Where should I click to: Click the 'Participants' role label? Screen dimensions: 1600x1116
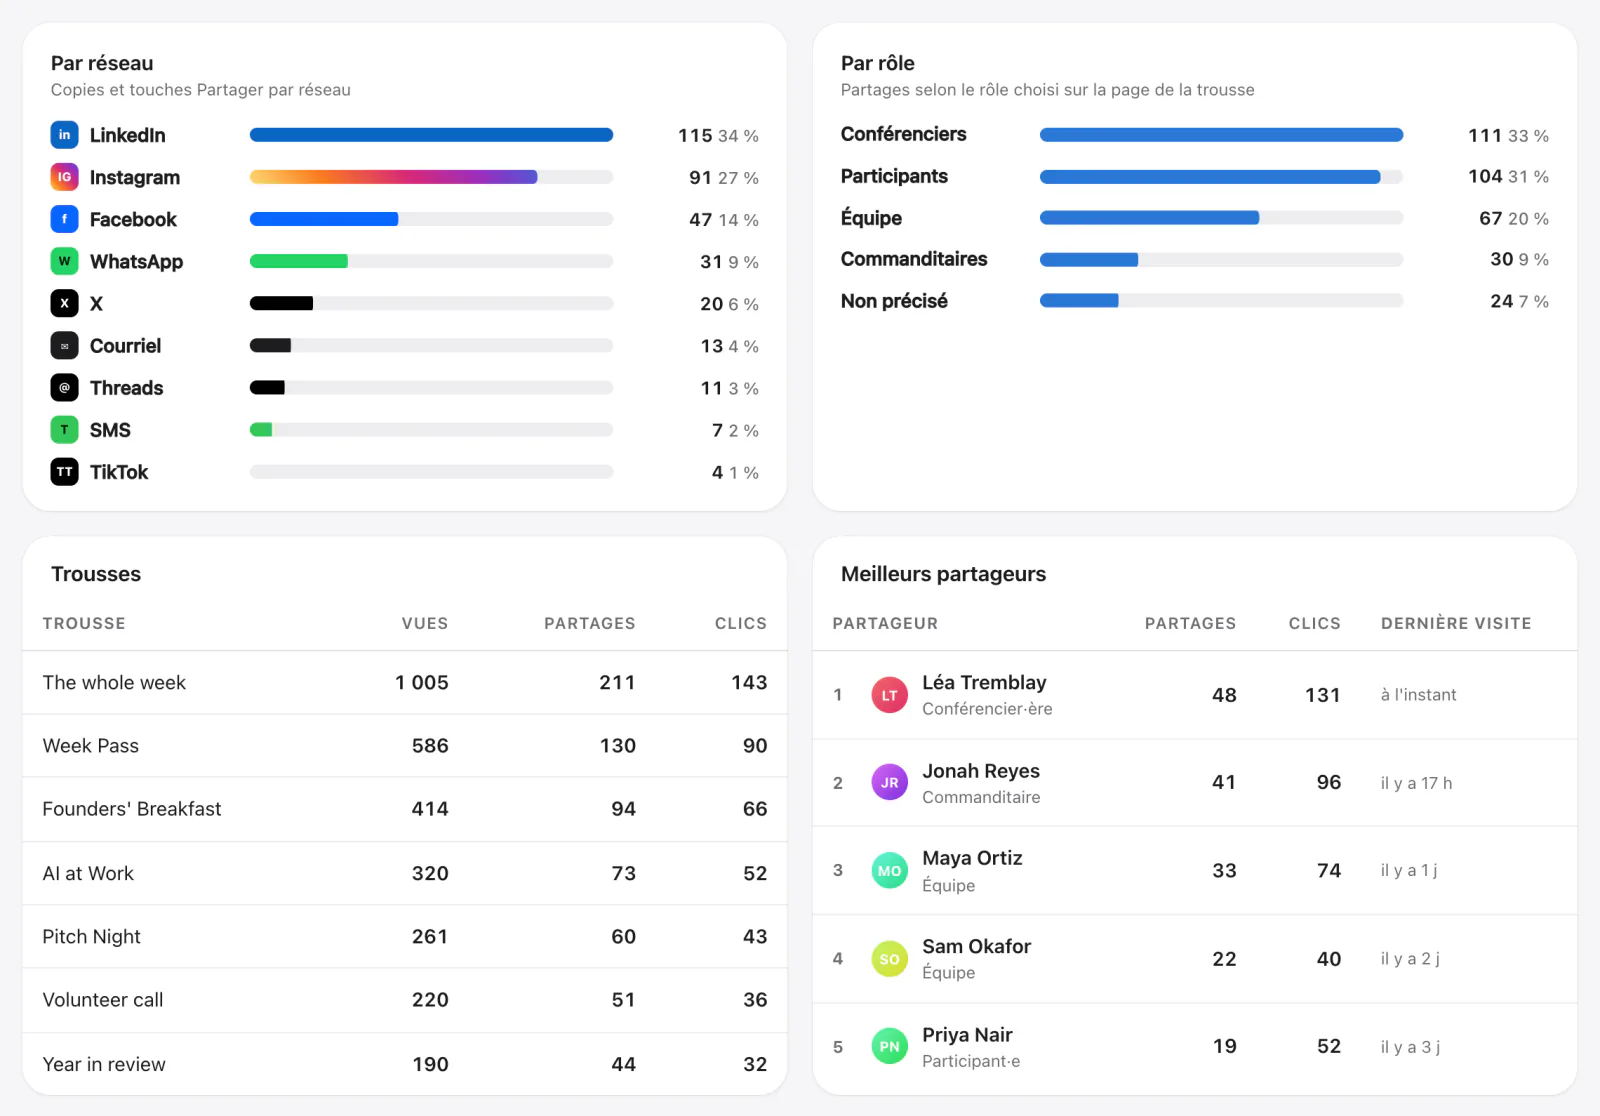click(x=894, y=176)
